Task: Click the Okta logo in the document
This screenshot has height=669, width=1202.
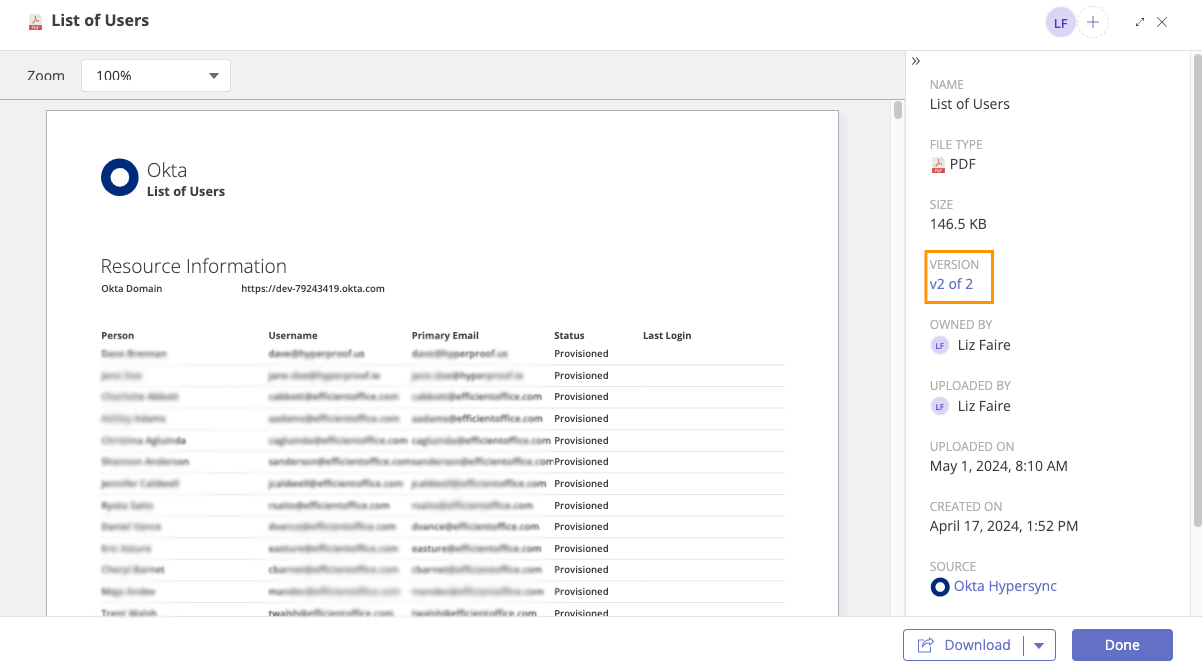Action: coord(120,177)
